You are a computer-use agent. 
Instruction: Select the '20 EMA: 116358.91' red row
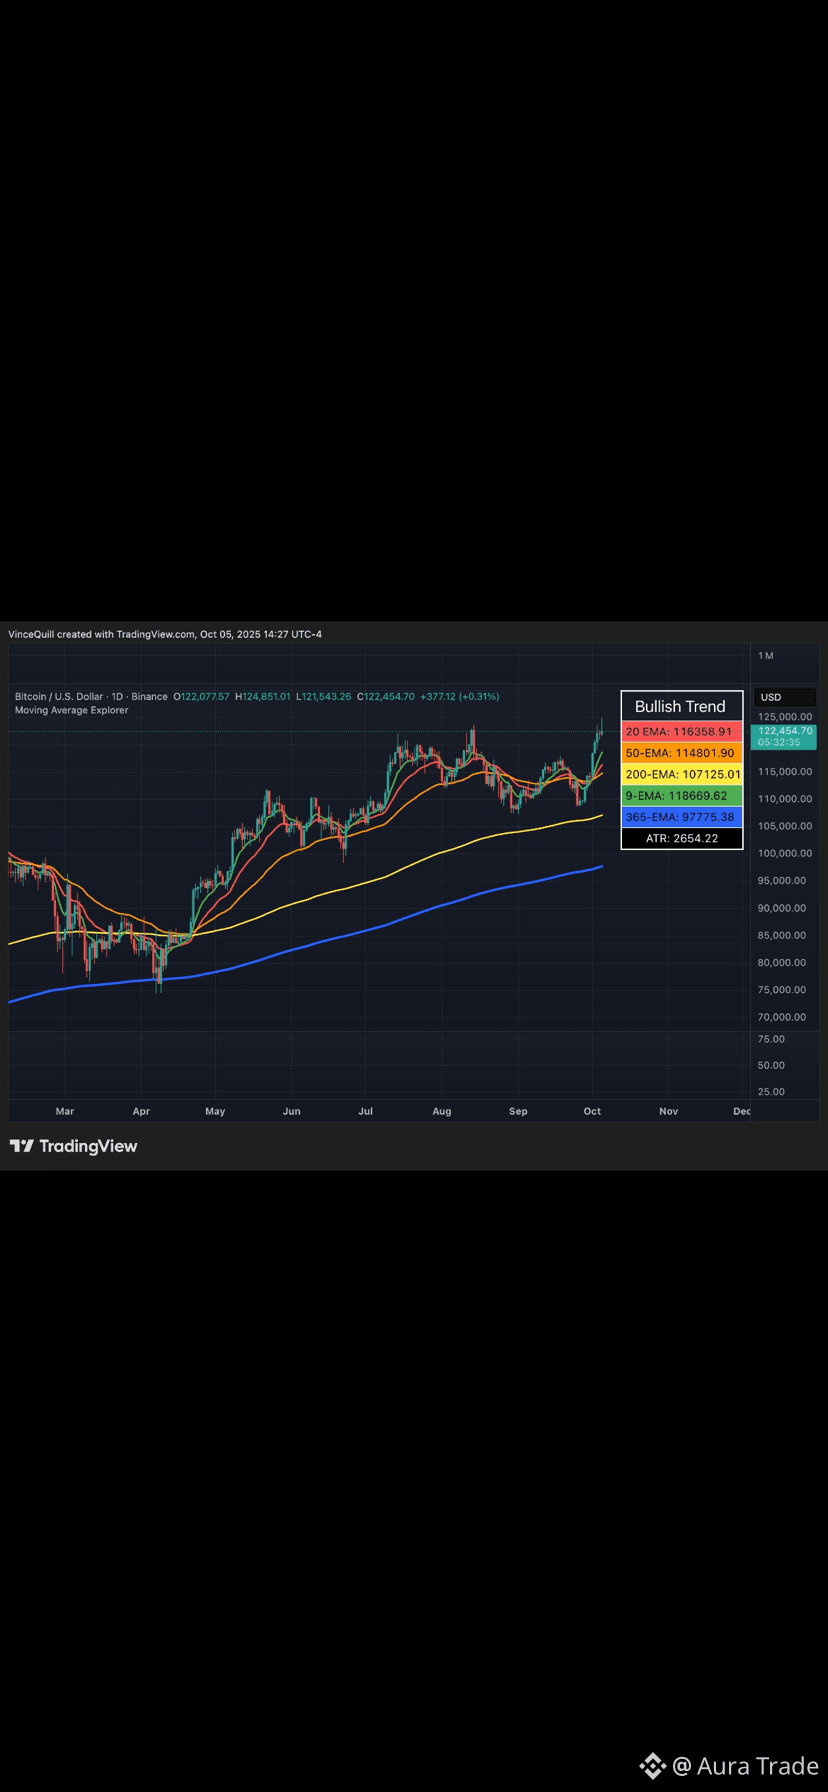(681, 732)
